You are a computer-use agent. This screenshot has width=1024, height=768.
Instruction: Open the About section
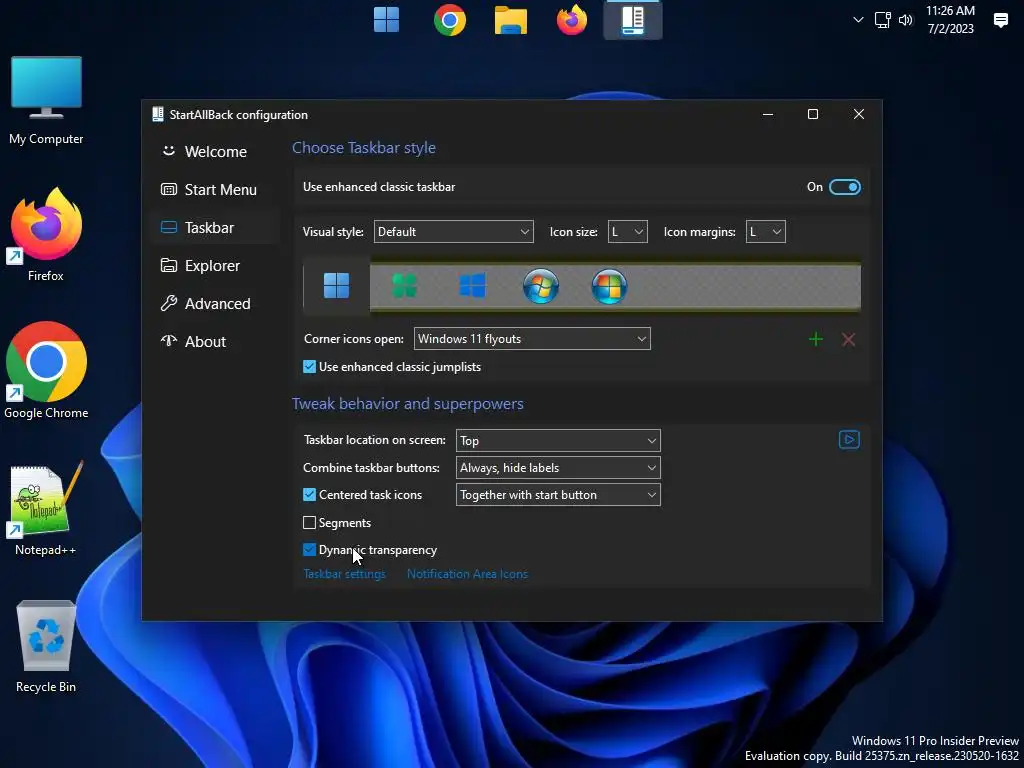pyautogui.click(x=216, y=342)
